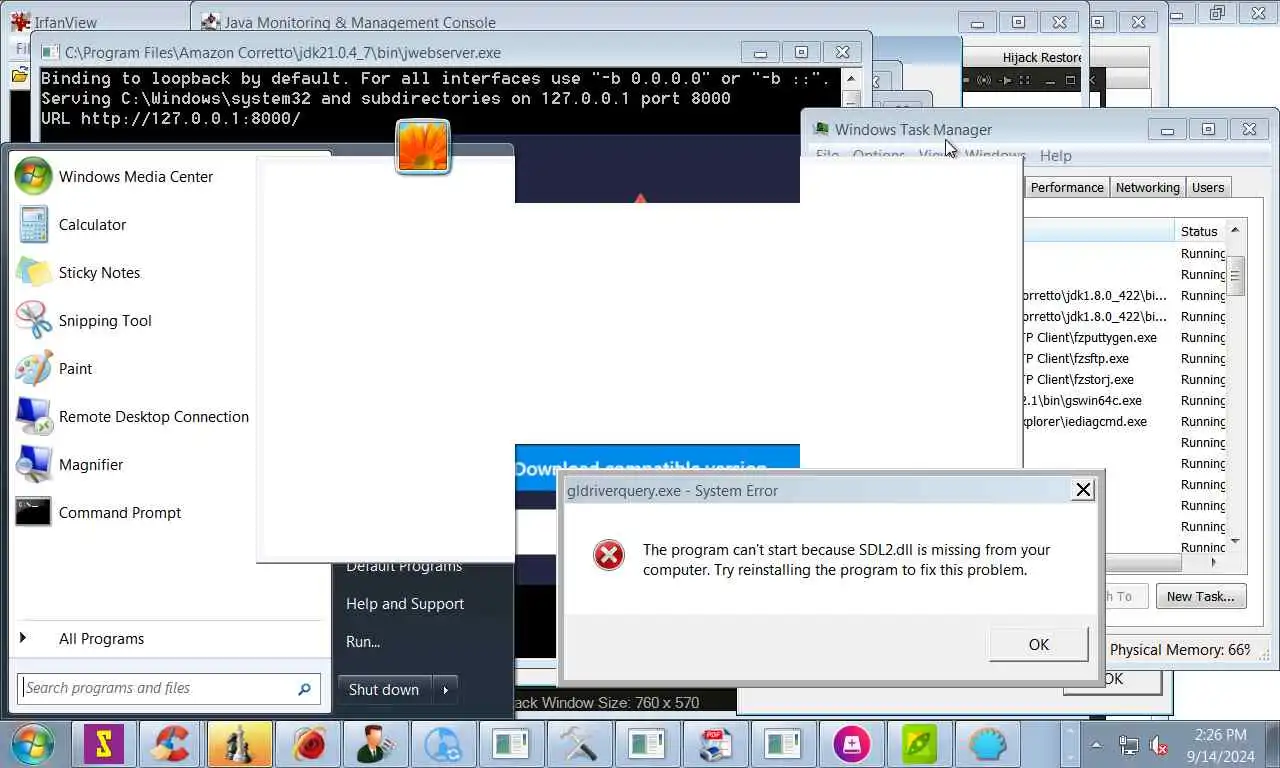Open the hammer and wrench taskbar app

click(579, 744)
